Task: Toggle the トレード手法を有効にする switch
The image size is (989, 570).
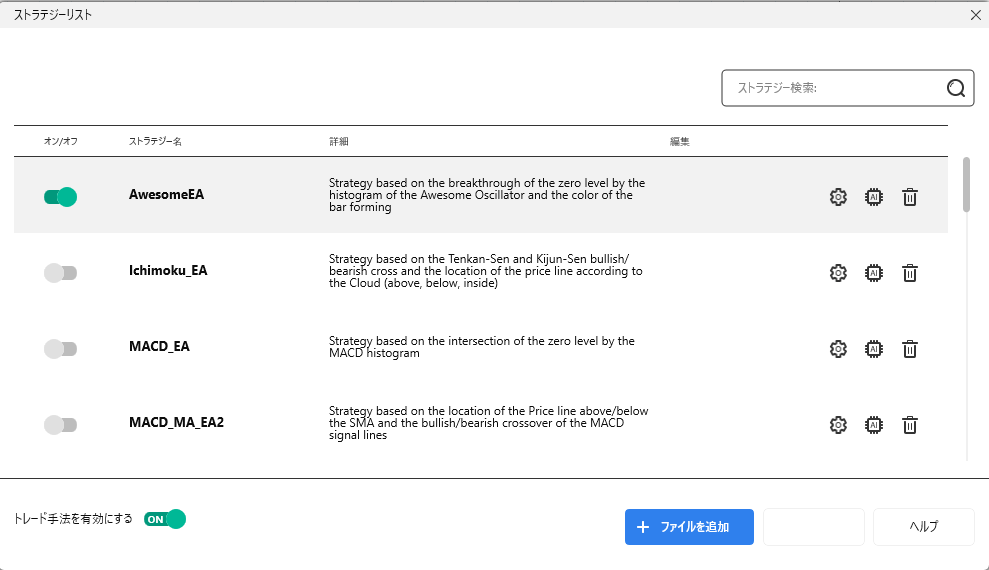Action: 165,519
